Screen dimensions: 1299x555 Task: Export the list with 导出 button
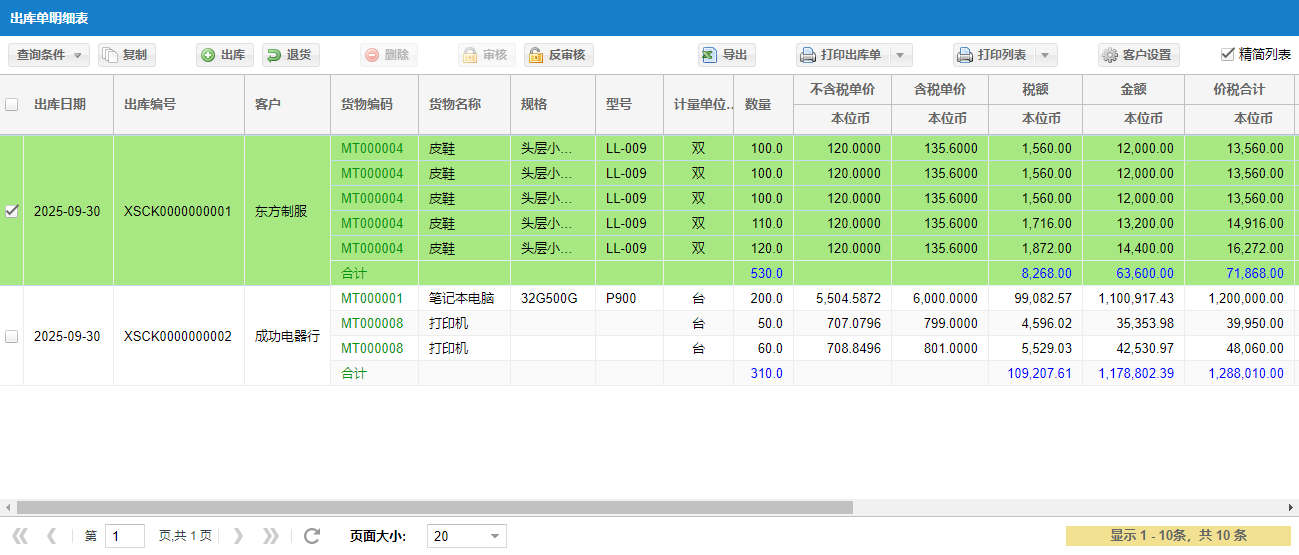point(726,55)
